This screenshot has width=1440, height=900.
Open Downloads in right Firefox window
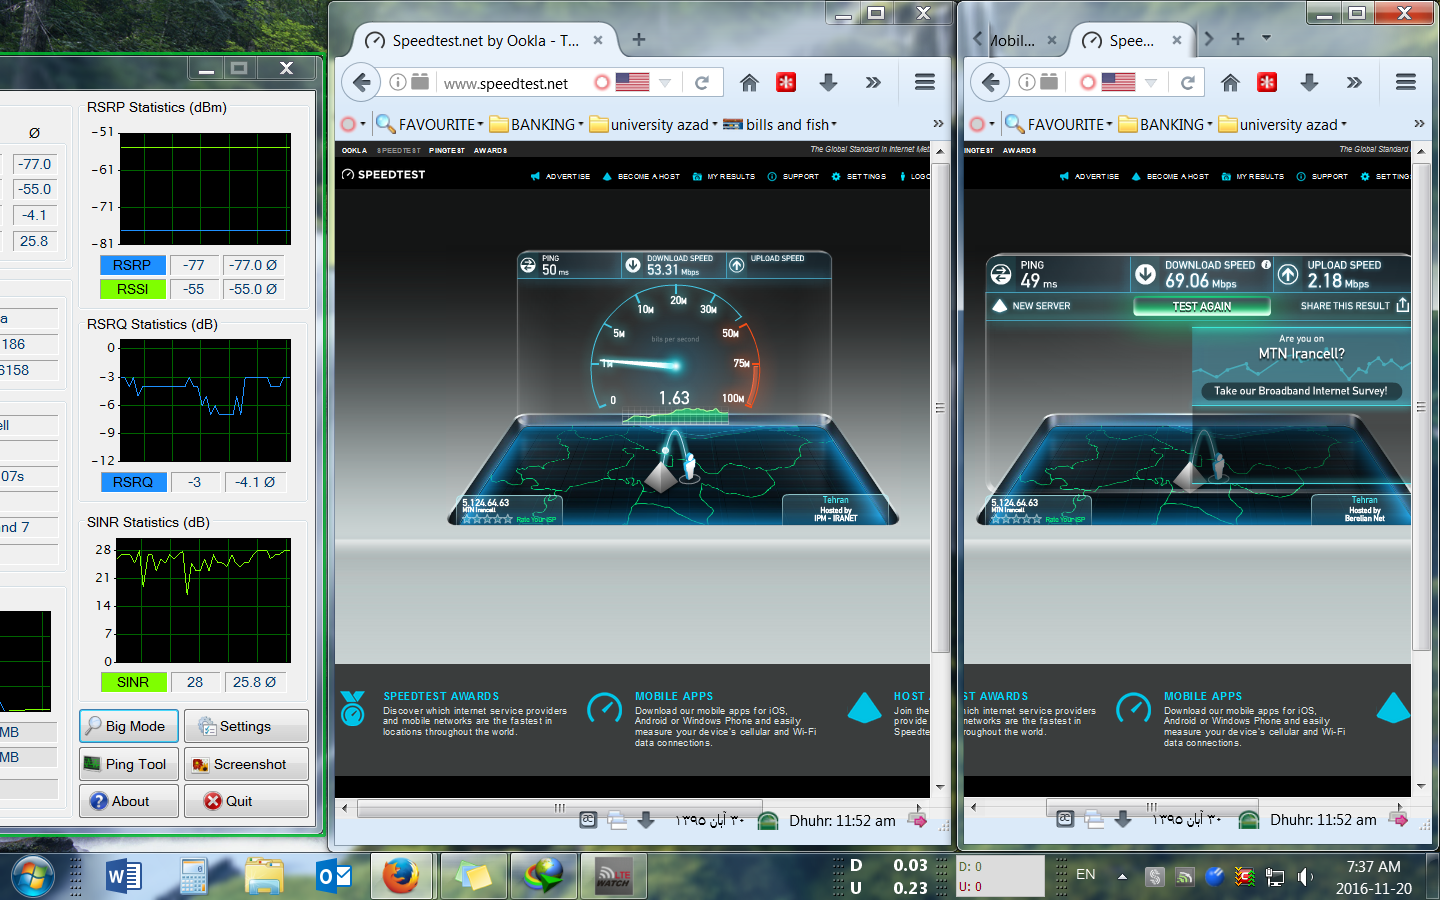click(x=1309, y=82)
